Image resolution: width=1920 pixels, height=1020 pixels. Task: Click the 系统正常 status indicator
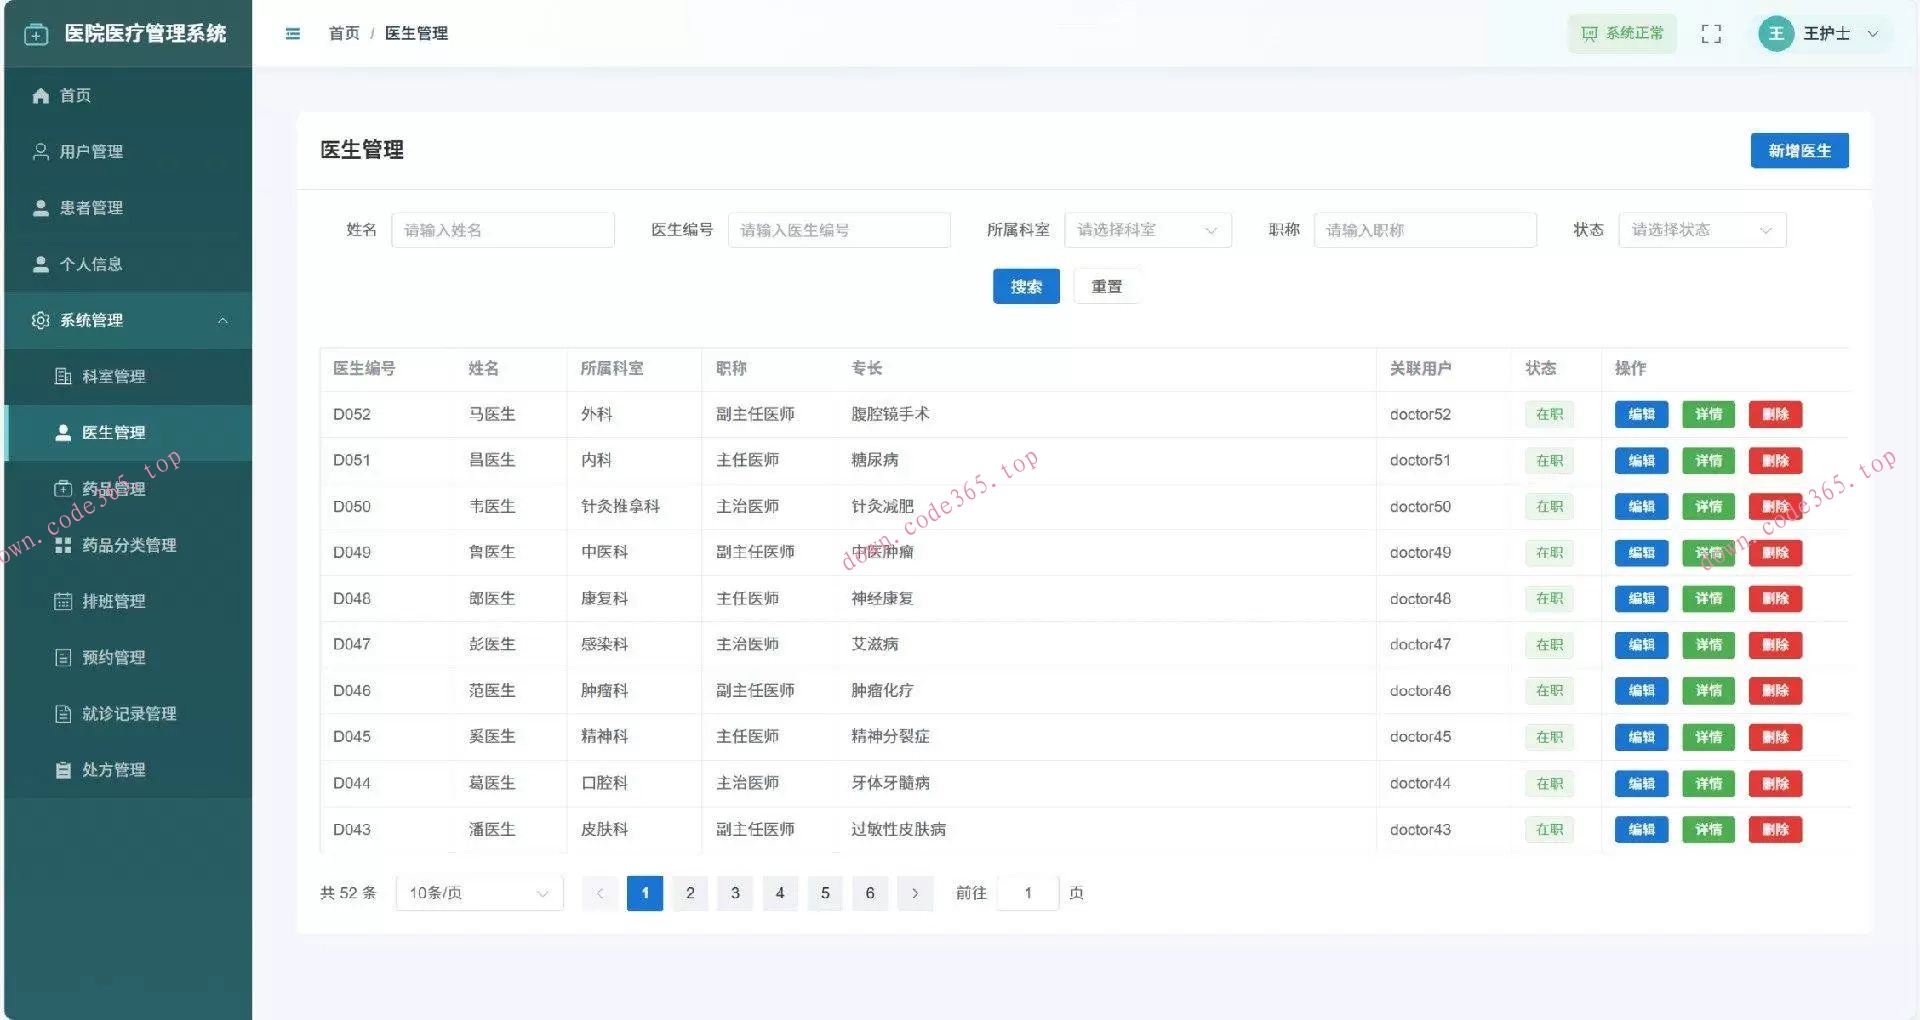point(1621,33)
